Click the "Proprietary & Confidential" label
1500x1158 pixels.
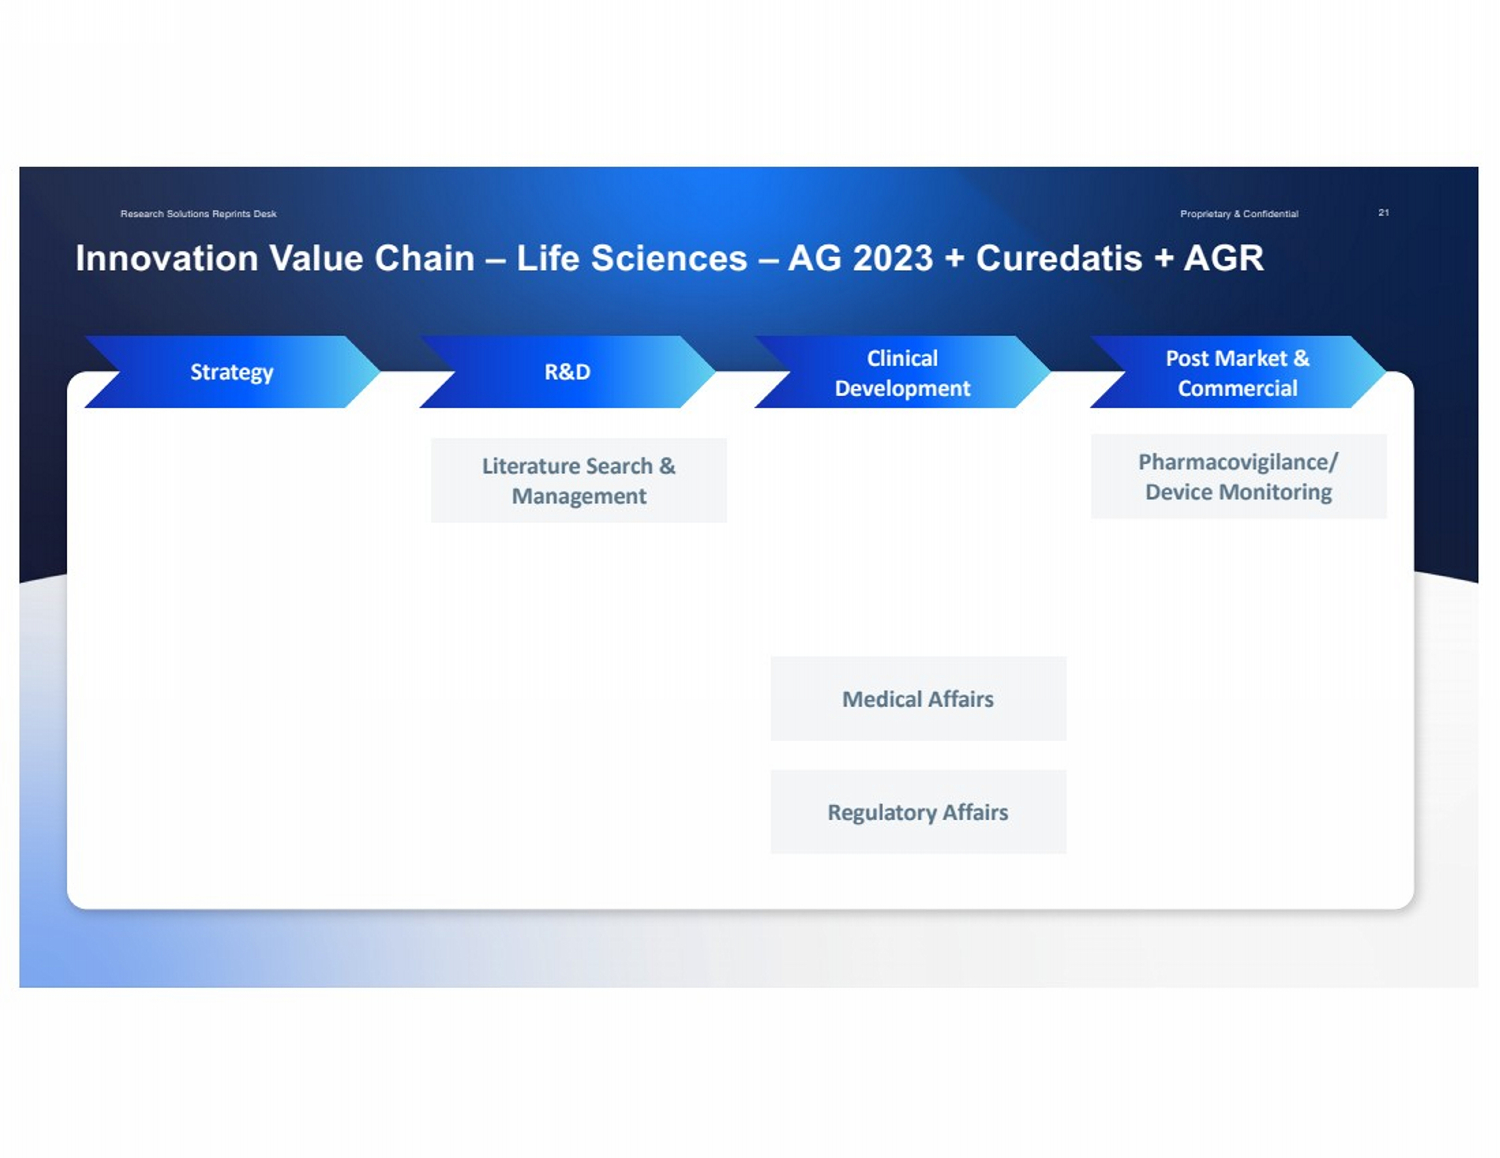1239,214
